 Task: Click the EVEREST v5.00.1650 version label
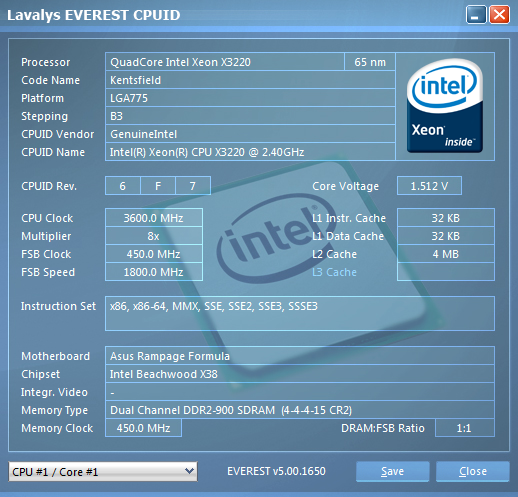276,471
